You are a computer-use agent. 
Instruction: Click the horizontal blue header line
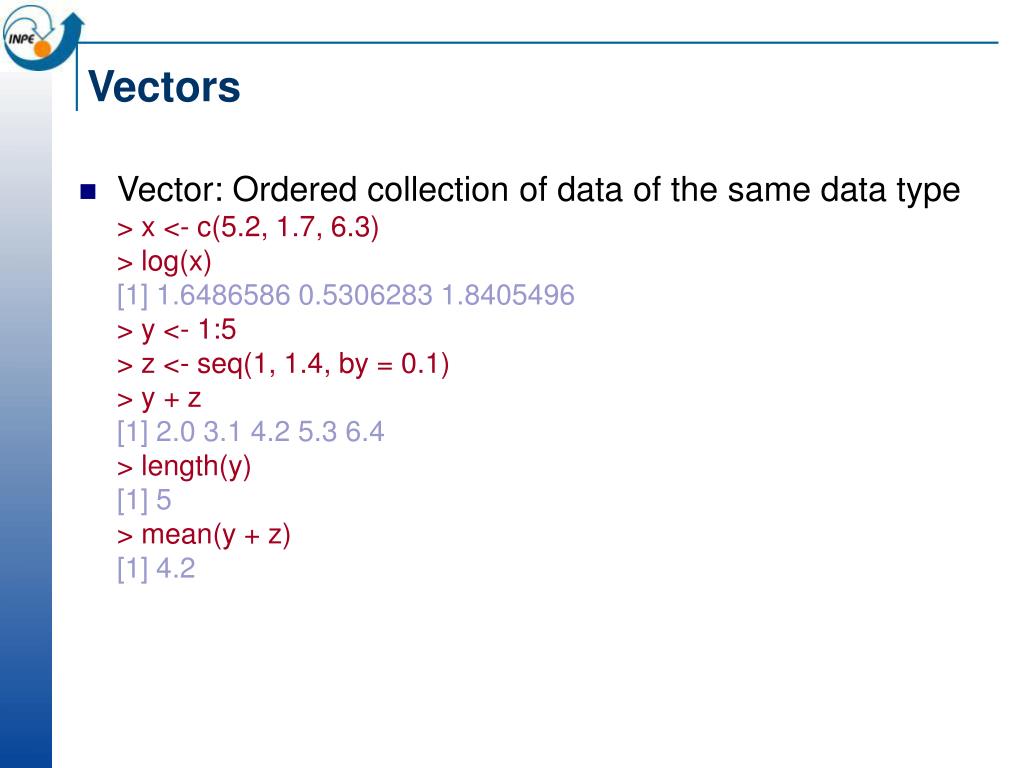pyautogui.click(x=537, y=43)
